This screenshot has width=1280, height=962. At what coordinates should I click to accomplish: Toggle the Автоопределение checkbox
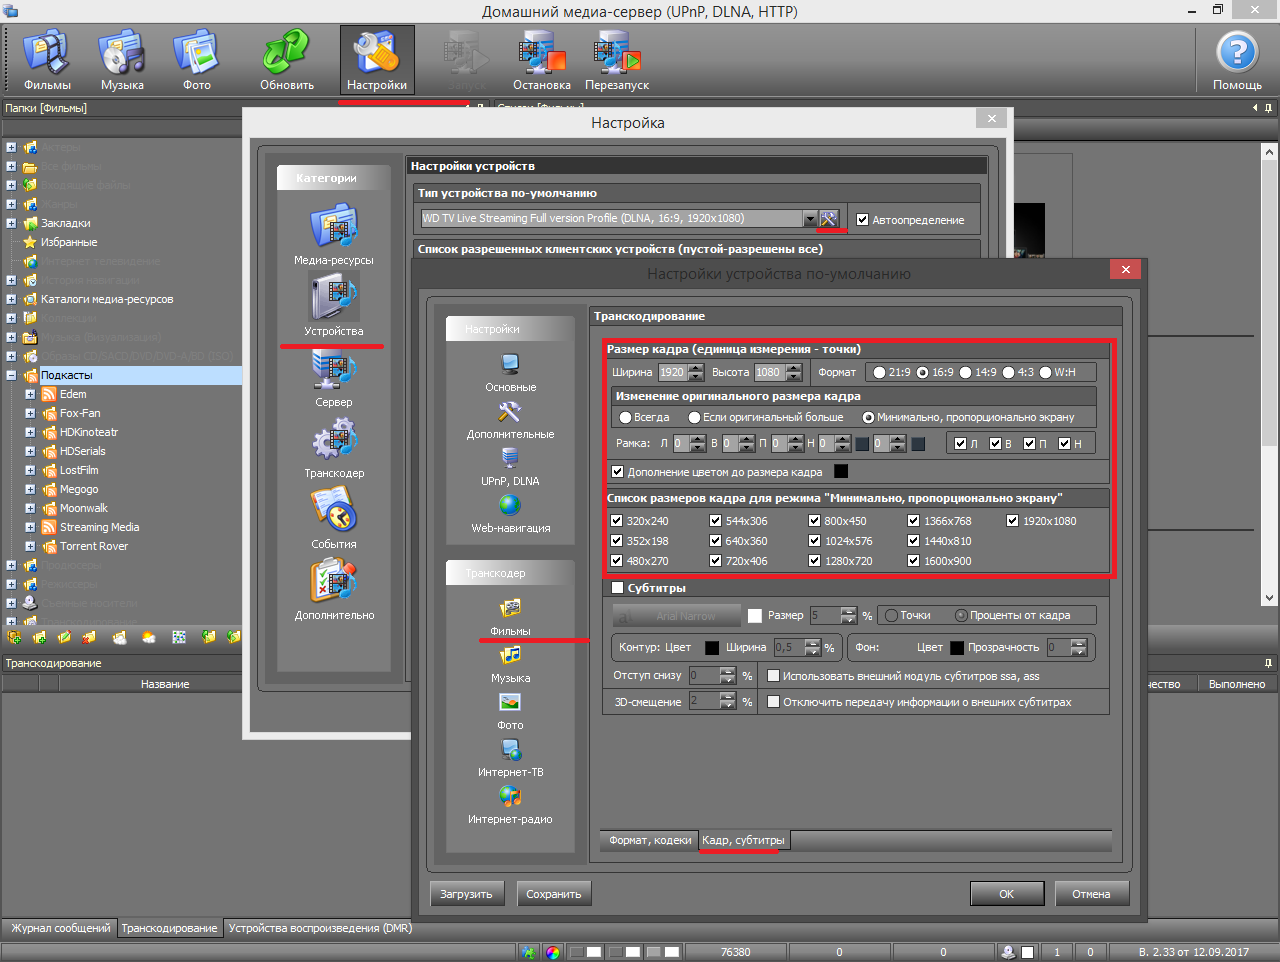point(862,220)
